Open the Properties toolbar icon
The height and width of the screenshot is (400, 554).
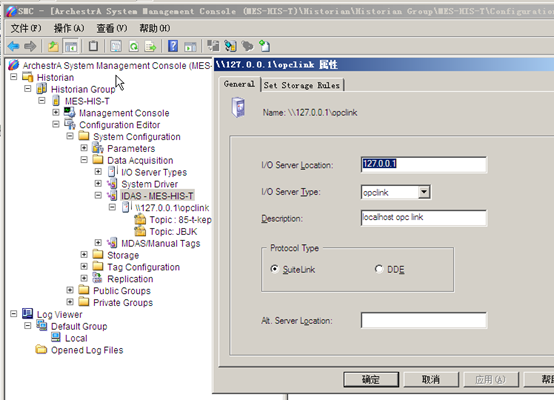(x=116, y=46)
